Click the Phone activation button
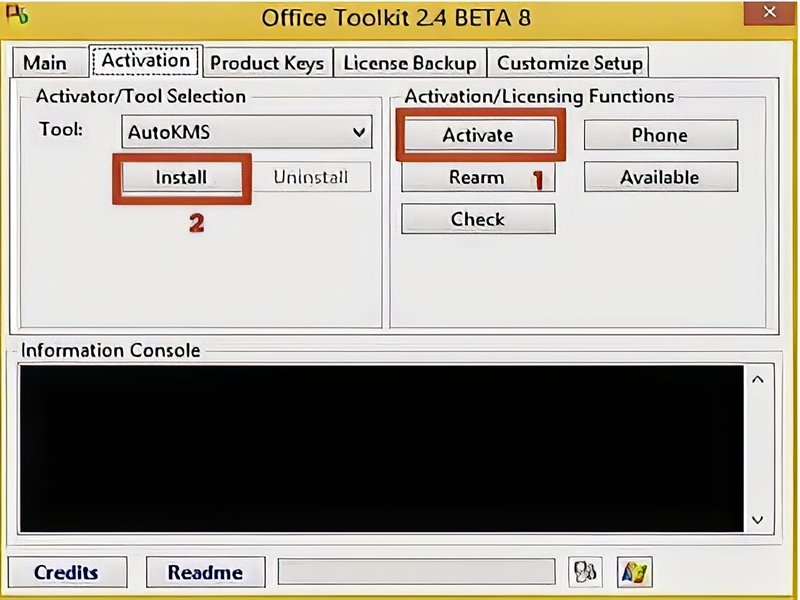The image size is (800, 600). click(660, 134)
